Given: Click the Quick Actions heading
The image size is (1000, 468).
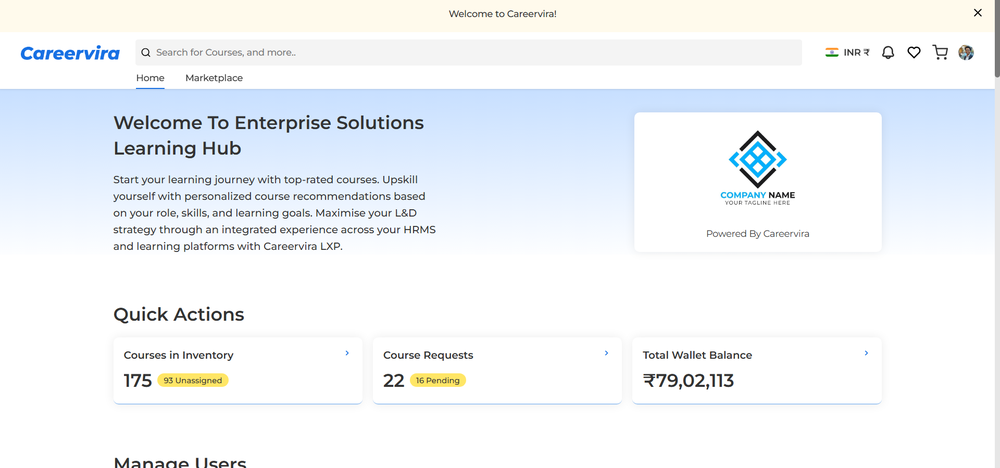Looking at the screenshot, I should [179, 314].
